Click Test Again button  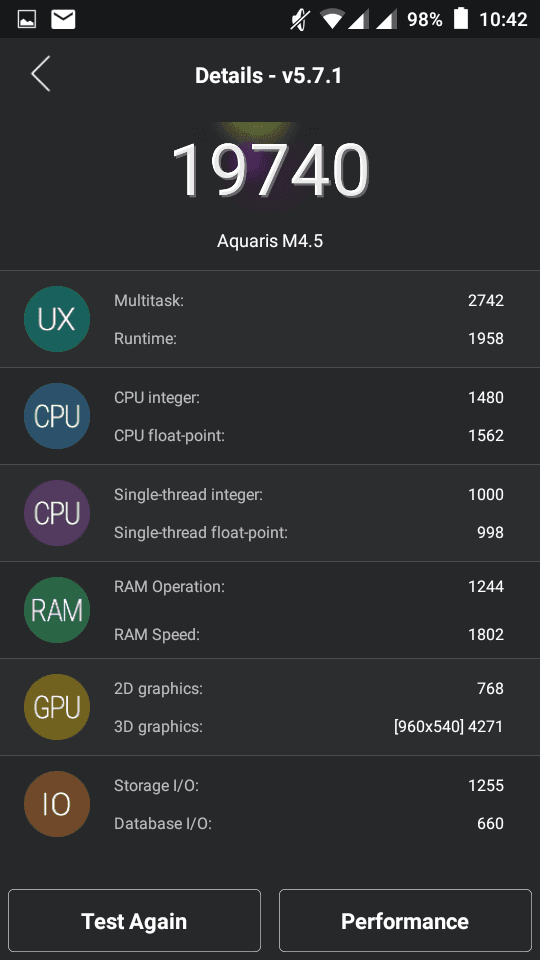[134, 920]
